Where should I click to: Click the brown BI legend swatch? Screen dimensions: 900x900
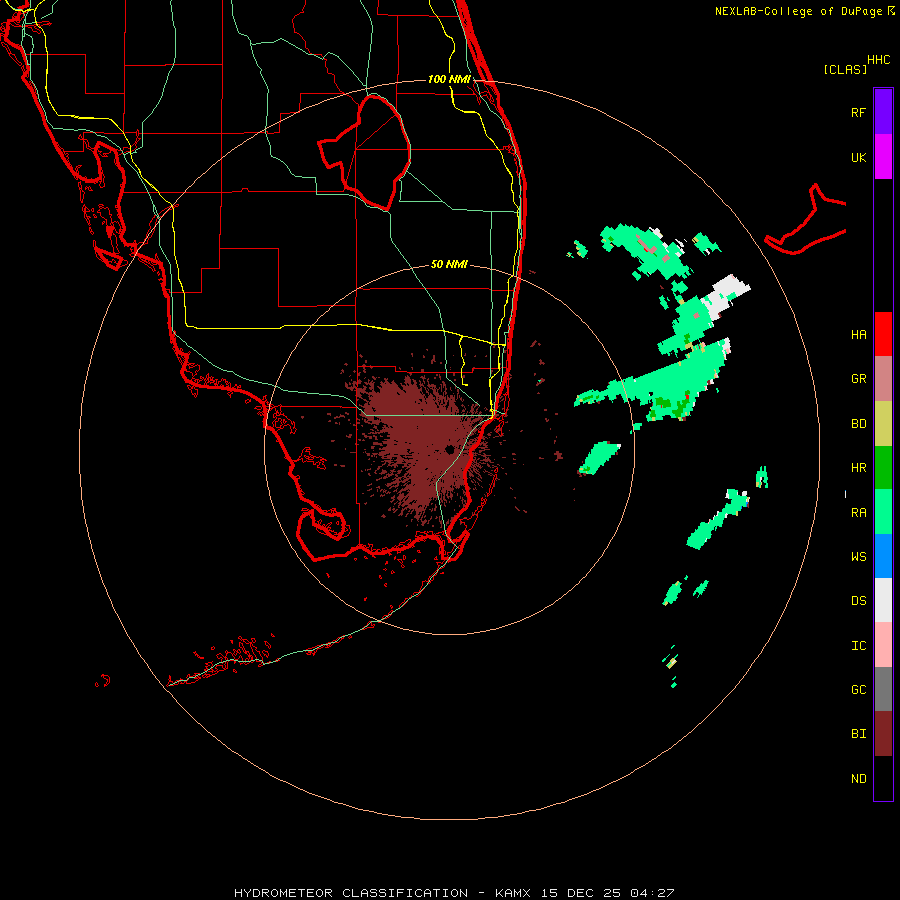(883, 734)
